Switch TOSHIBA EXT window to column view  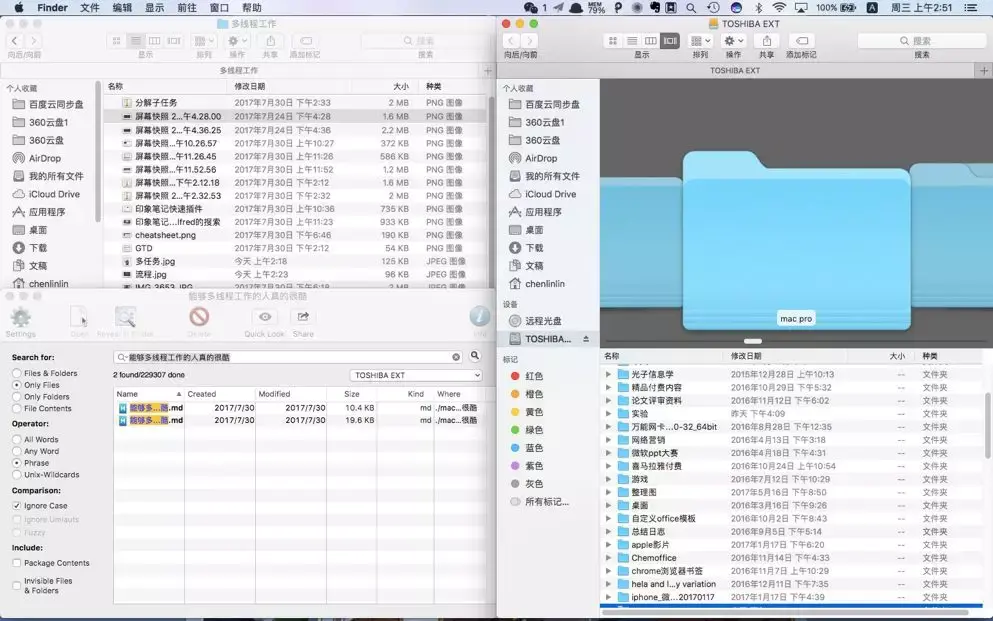[x=650, y=41]
